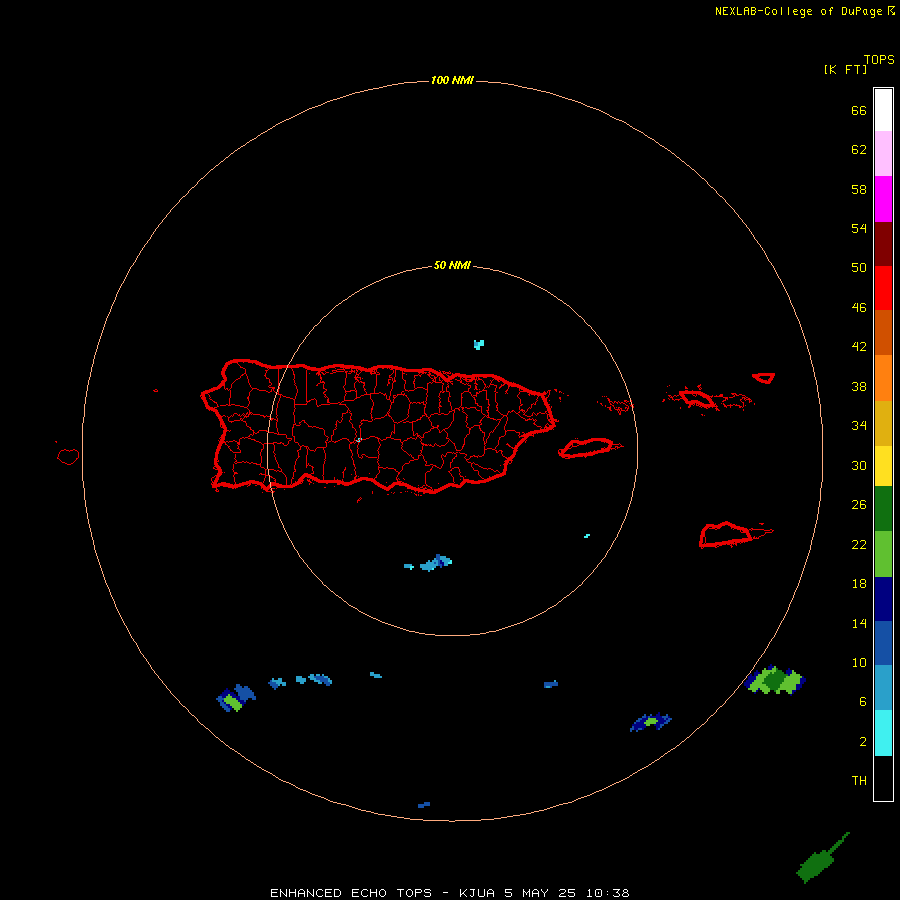Click the 10 legend value
This screenshot has height=900, width=900.
[x=859, y=662]
